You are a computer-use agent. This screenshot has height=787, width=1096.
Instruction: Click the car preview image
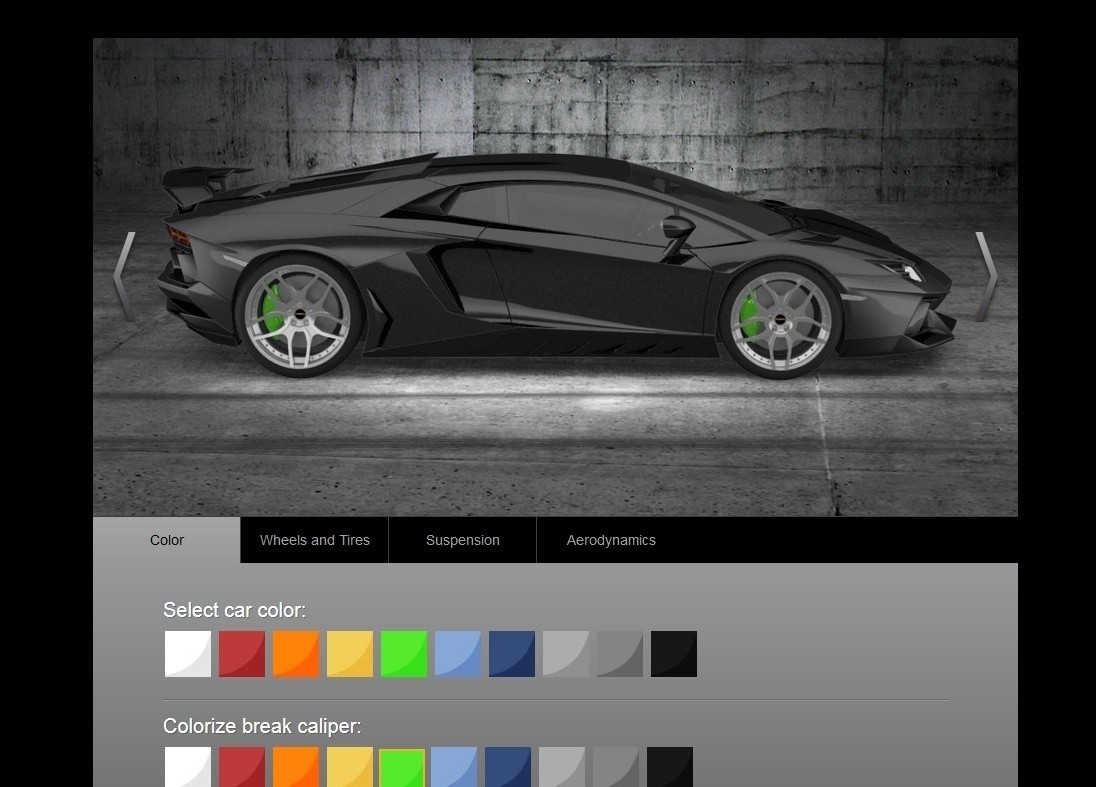(x=555, y=277)
